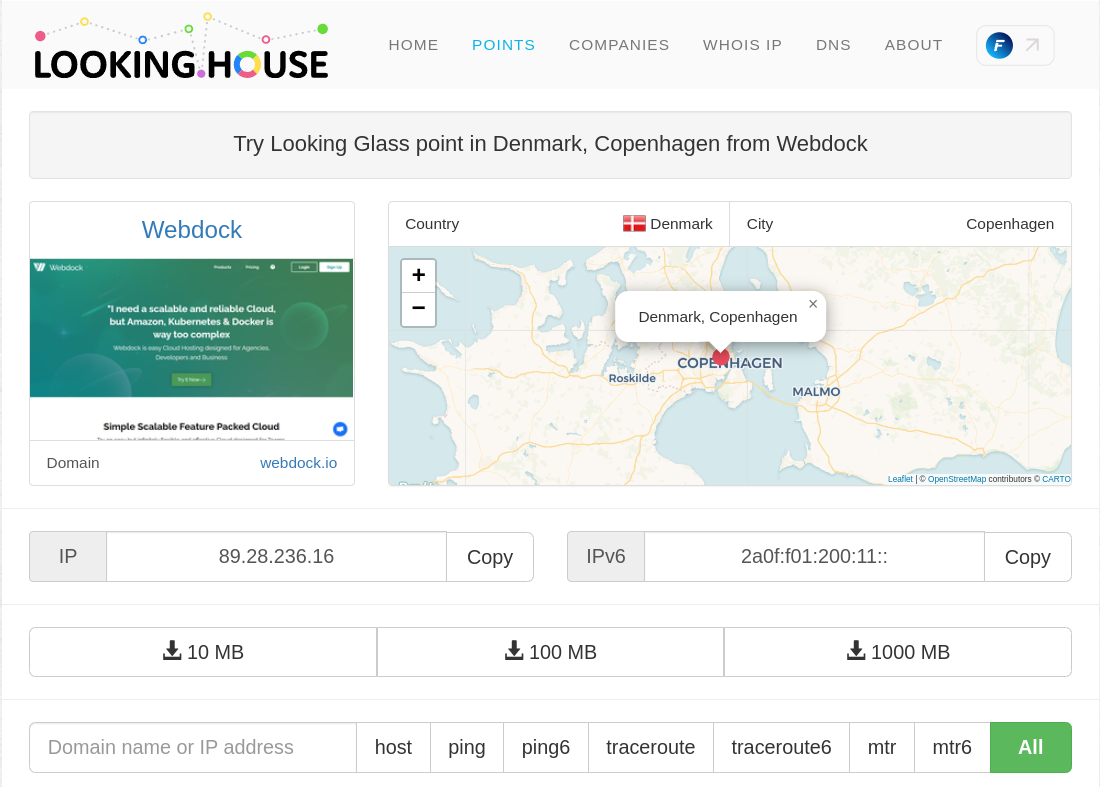Click the red map marker on Copenhagen

(720, 356)
